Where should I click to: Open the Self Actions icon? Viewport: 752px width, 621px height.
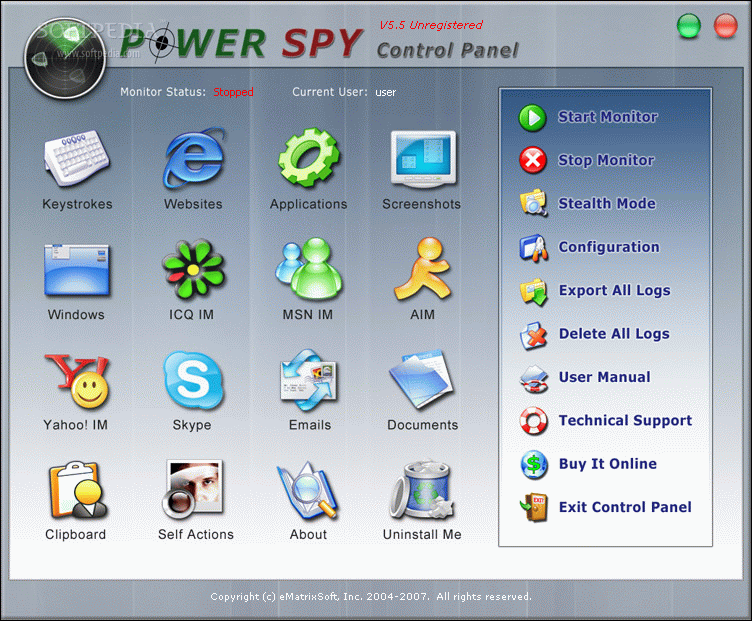pyautogui.click(x=193, y=489)
